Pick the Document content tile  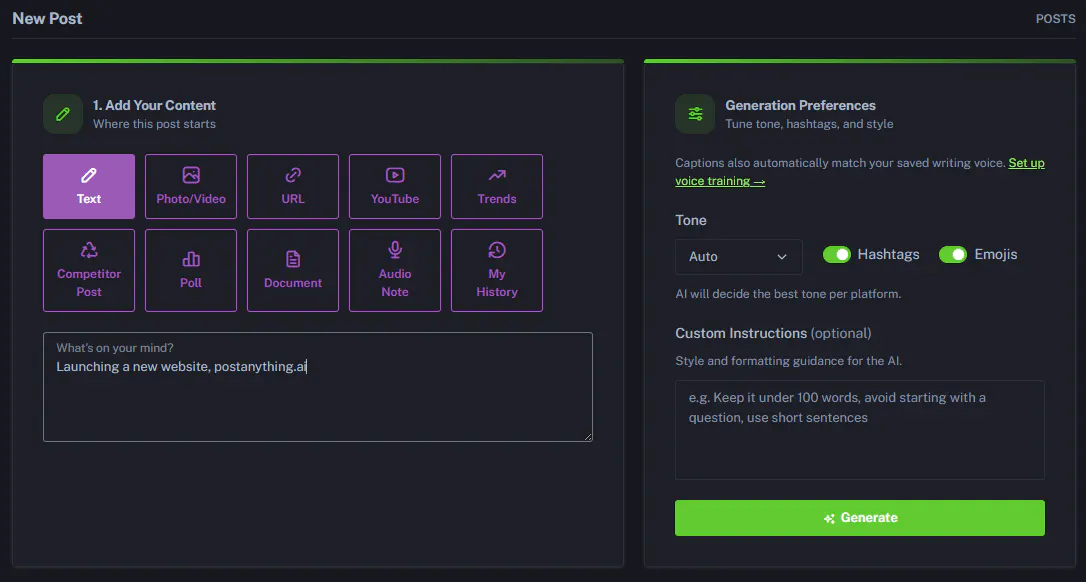click(x=293, y=270)
